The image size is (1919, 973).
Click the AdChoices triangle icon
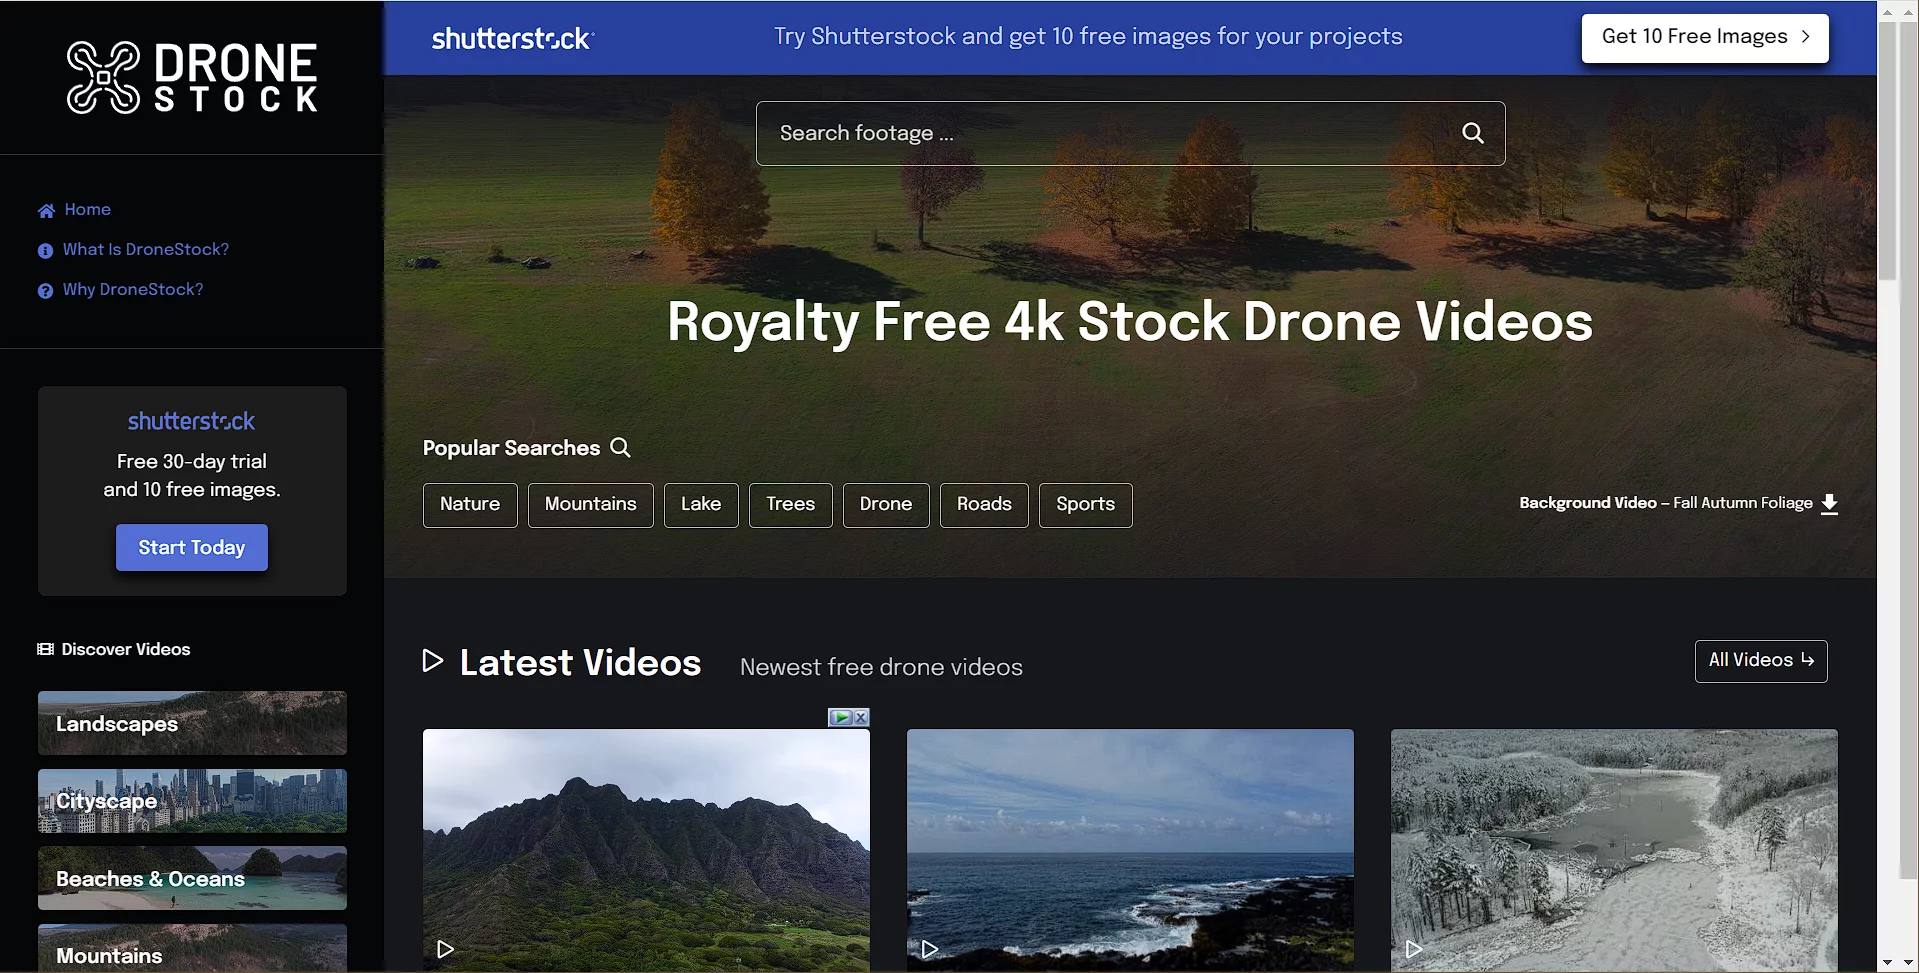pos(840,717)
